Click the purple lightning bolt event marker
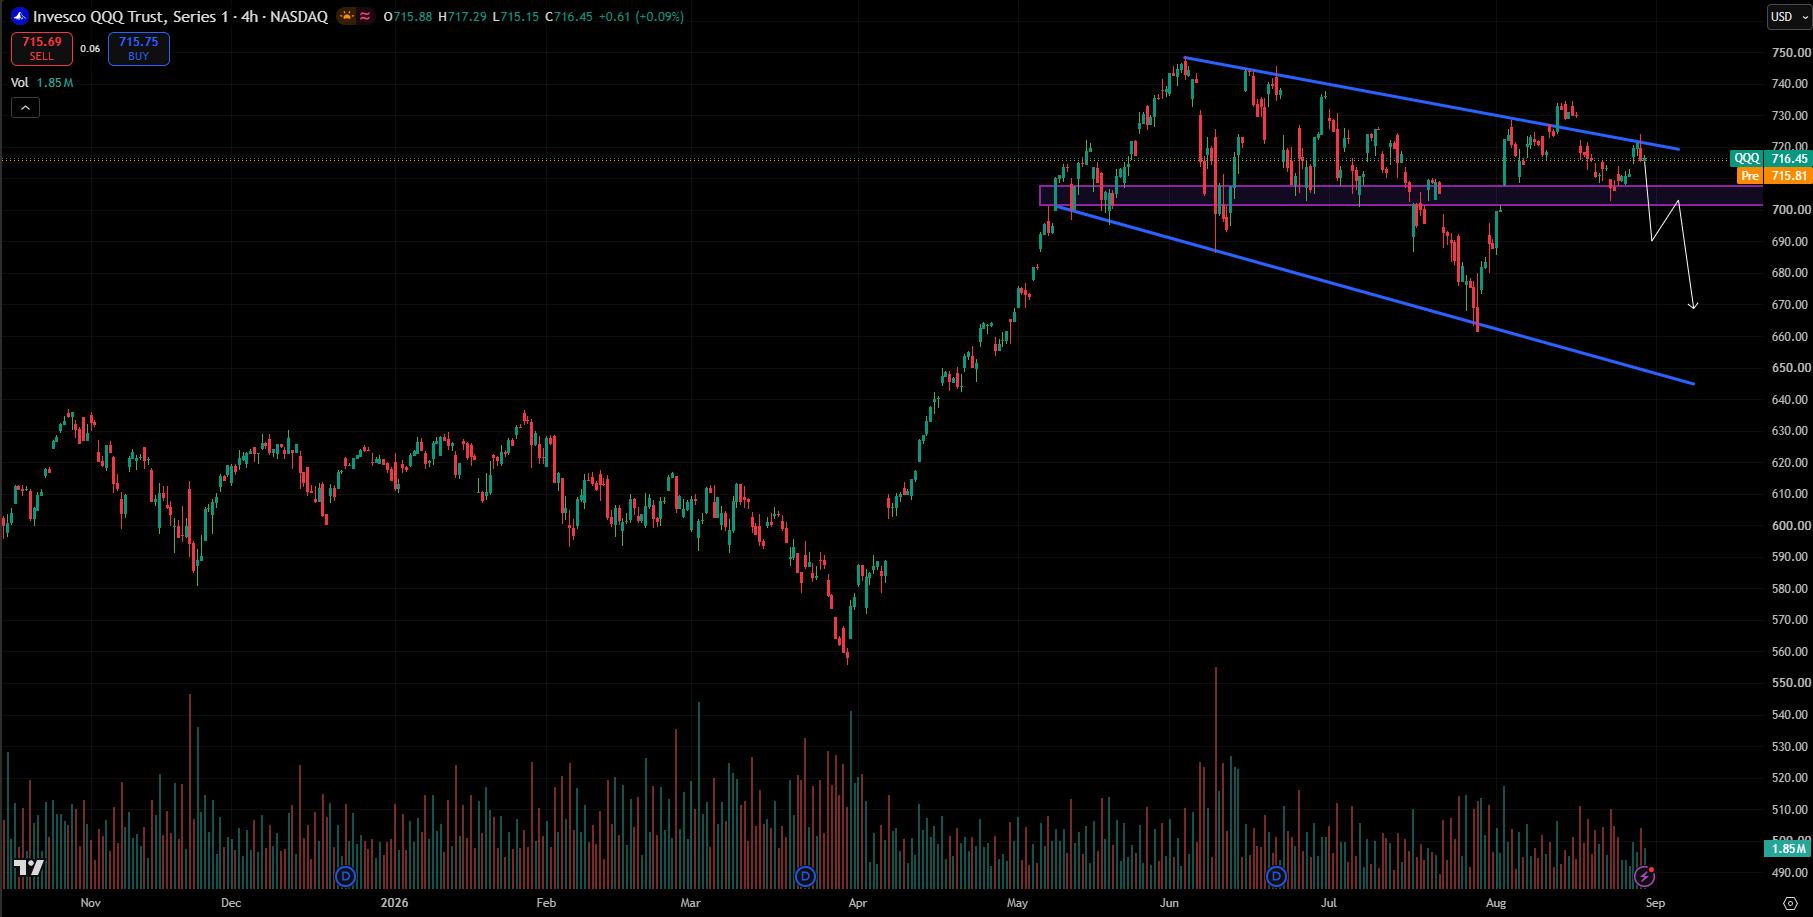This screenshot has width=1813, height=917. click(x=1644, y=877)
